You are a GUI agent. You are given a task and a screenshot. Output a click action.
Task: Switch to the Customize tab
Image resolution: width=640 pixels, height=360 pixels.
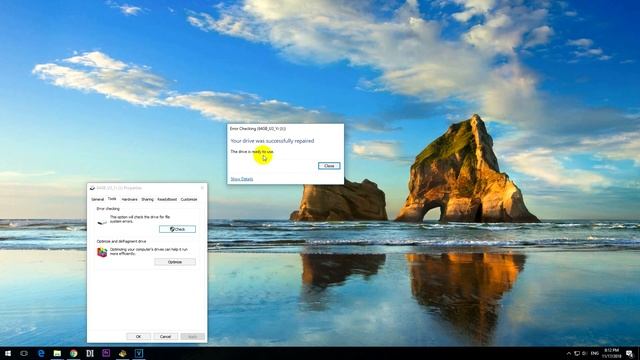tap(189, 200)
